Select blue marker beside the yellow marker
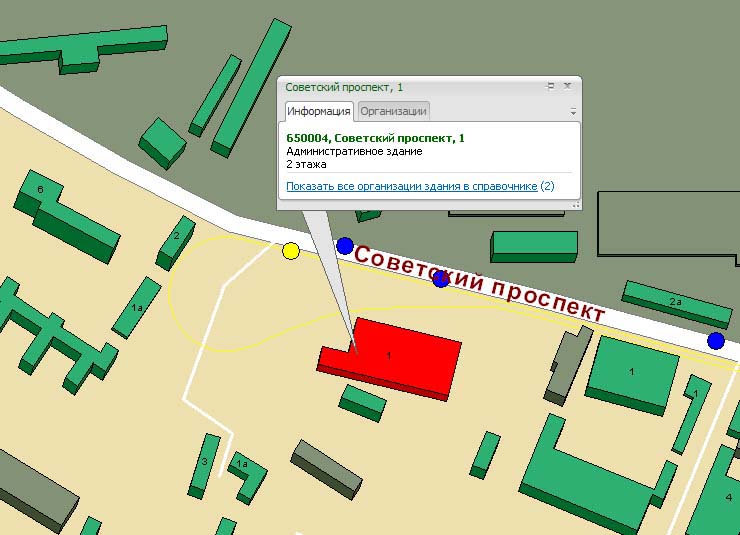Screen dimensions: 740x535 pos(345,246)
